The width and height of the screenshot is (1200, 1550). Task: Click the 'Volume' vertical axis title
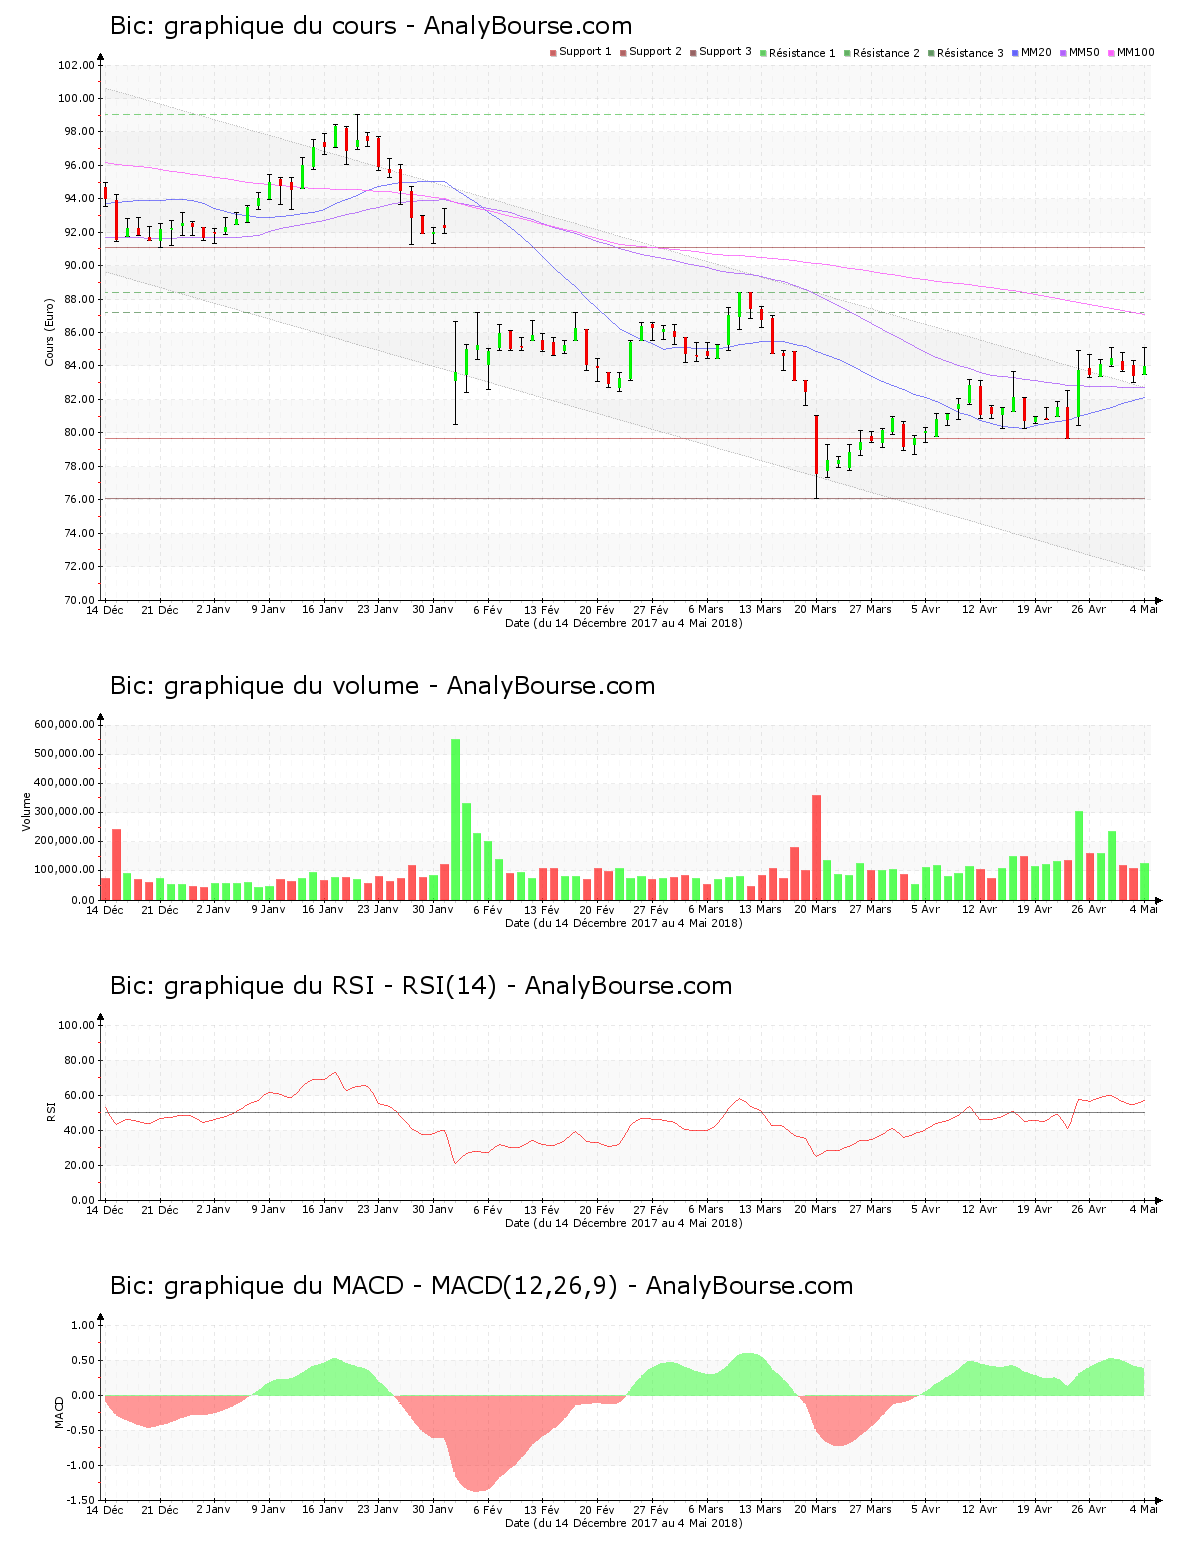click(x=27, y=812)
